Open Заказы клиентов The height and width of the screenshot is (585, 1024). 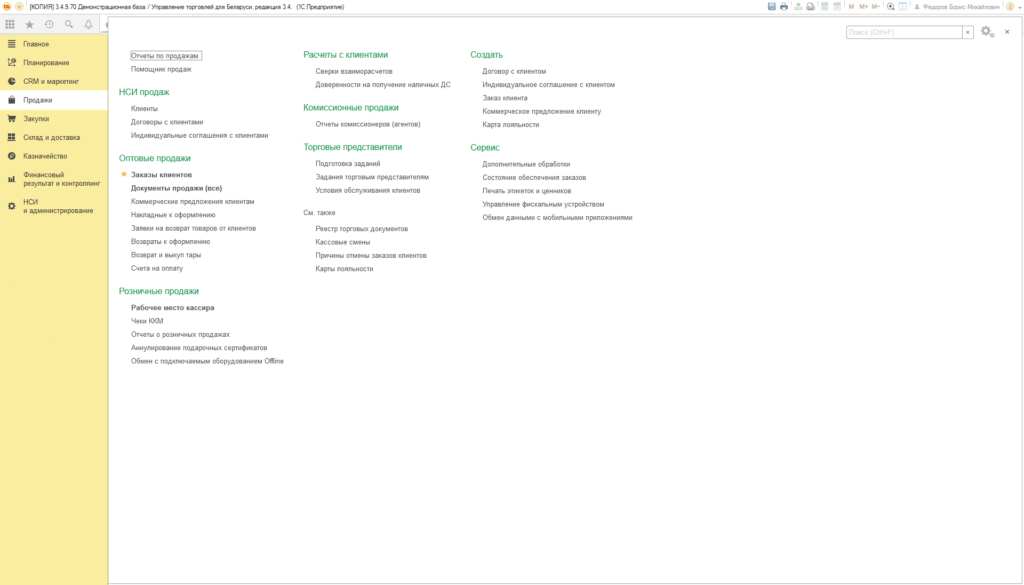pos(161,175)
